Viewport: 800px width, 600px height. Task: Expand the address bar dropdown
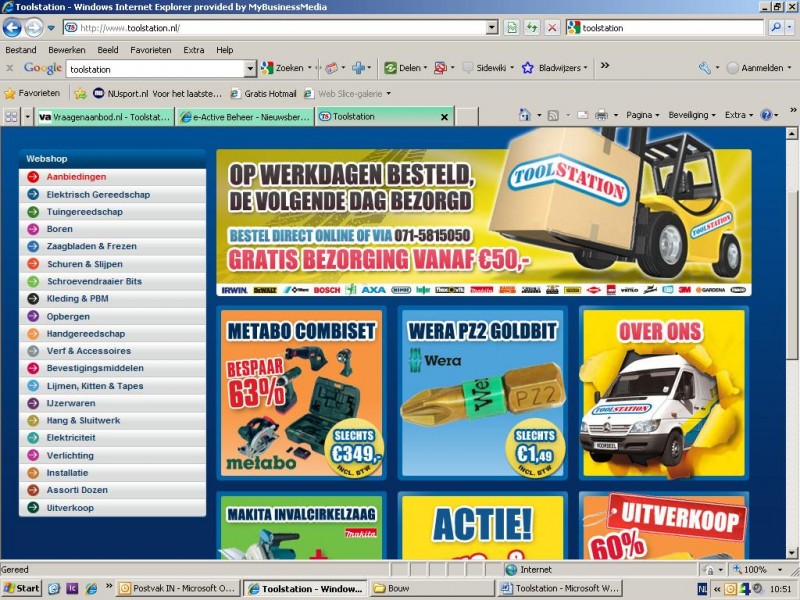pos(492,28)
